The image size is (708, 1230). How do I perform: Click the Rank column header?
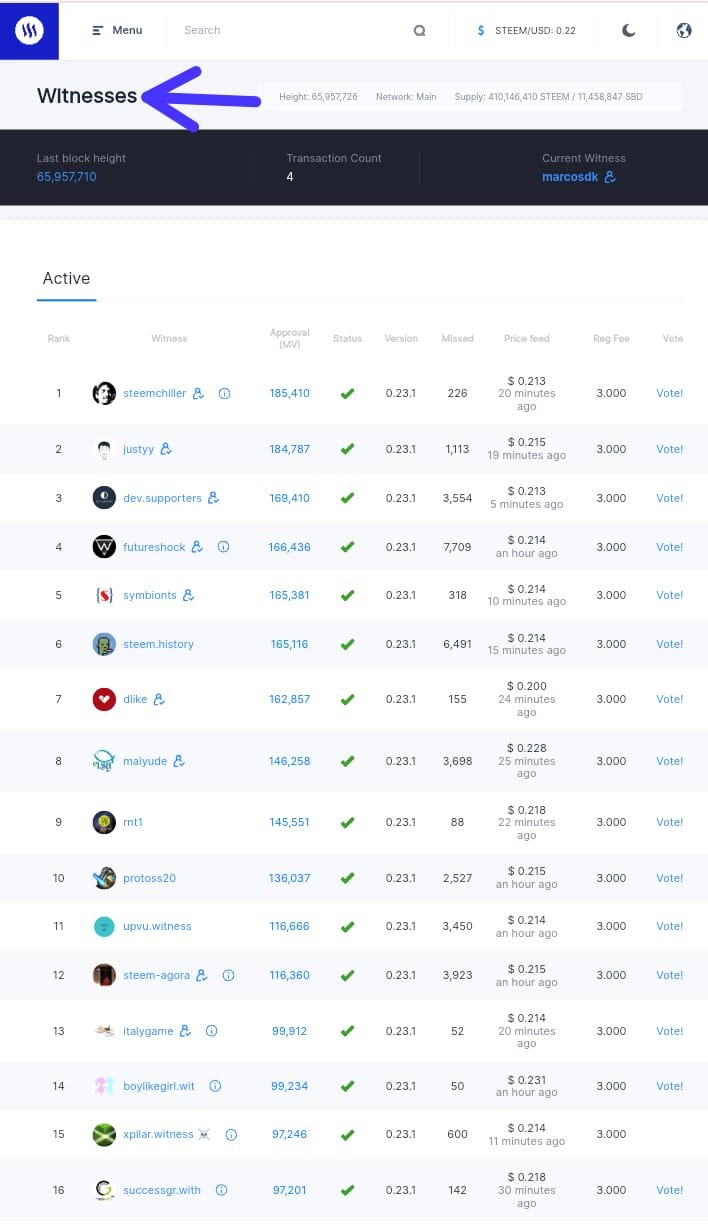59,338
